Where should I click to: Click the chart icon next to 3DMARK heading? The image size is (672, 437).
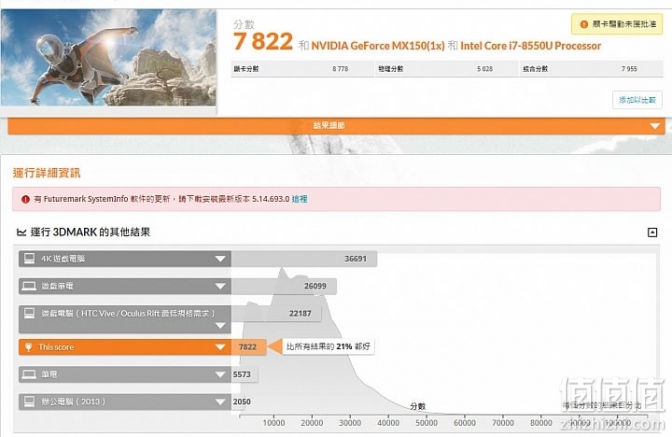[21, 232]
